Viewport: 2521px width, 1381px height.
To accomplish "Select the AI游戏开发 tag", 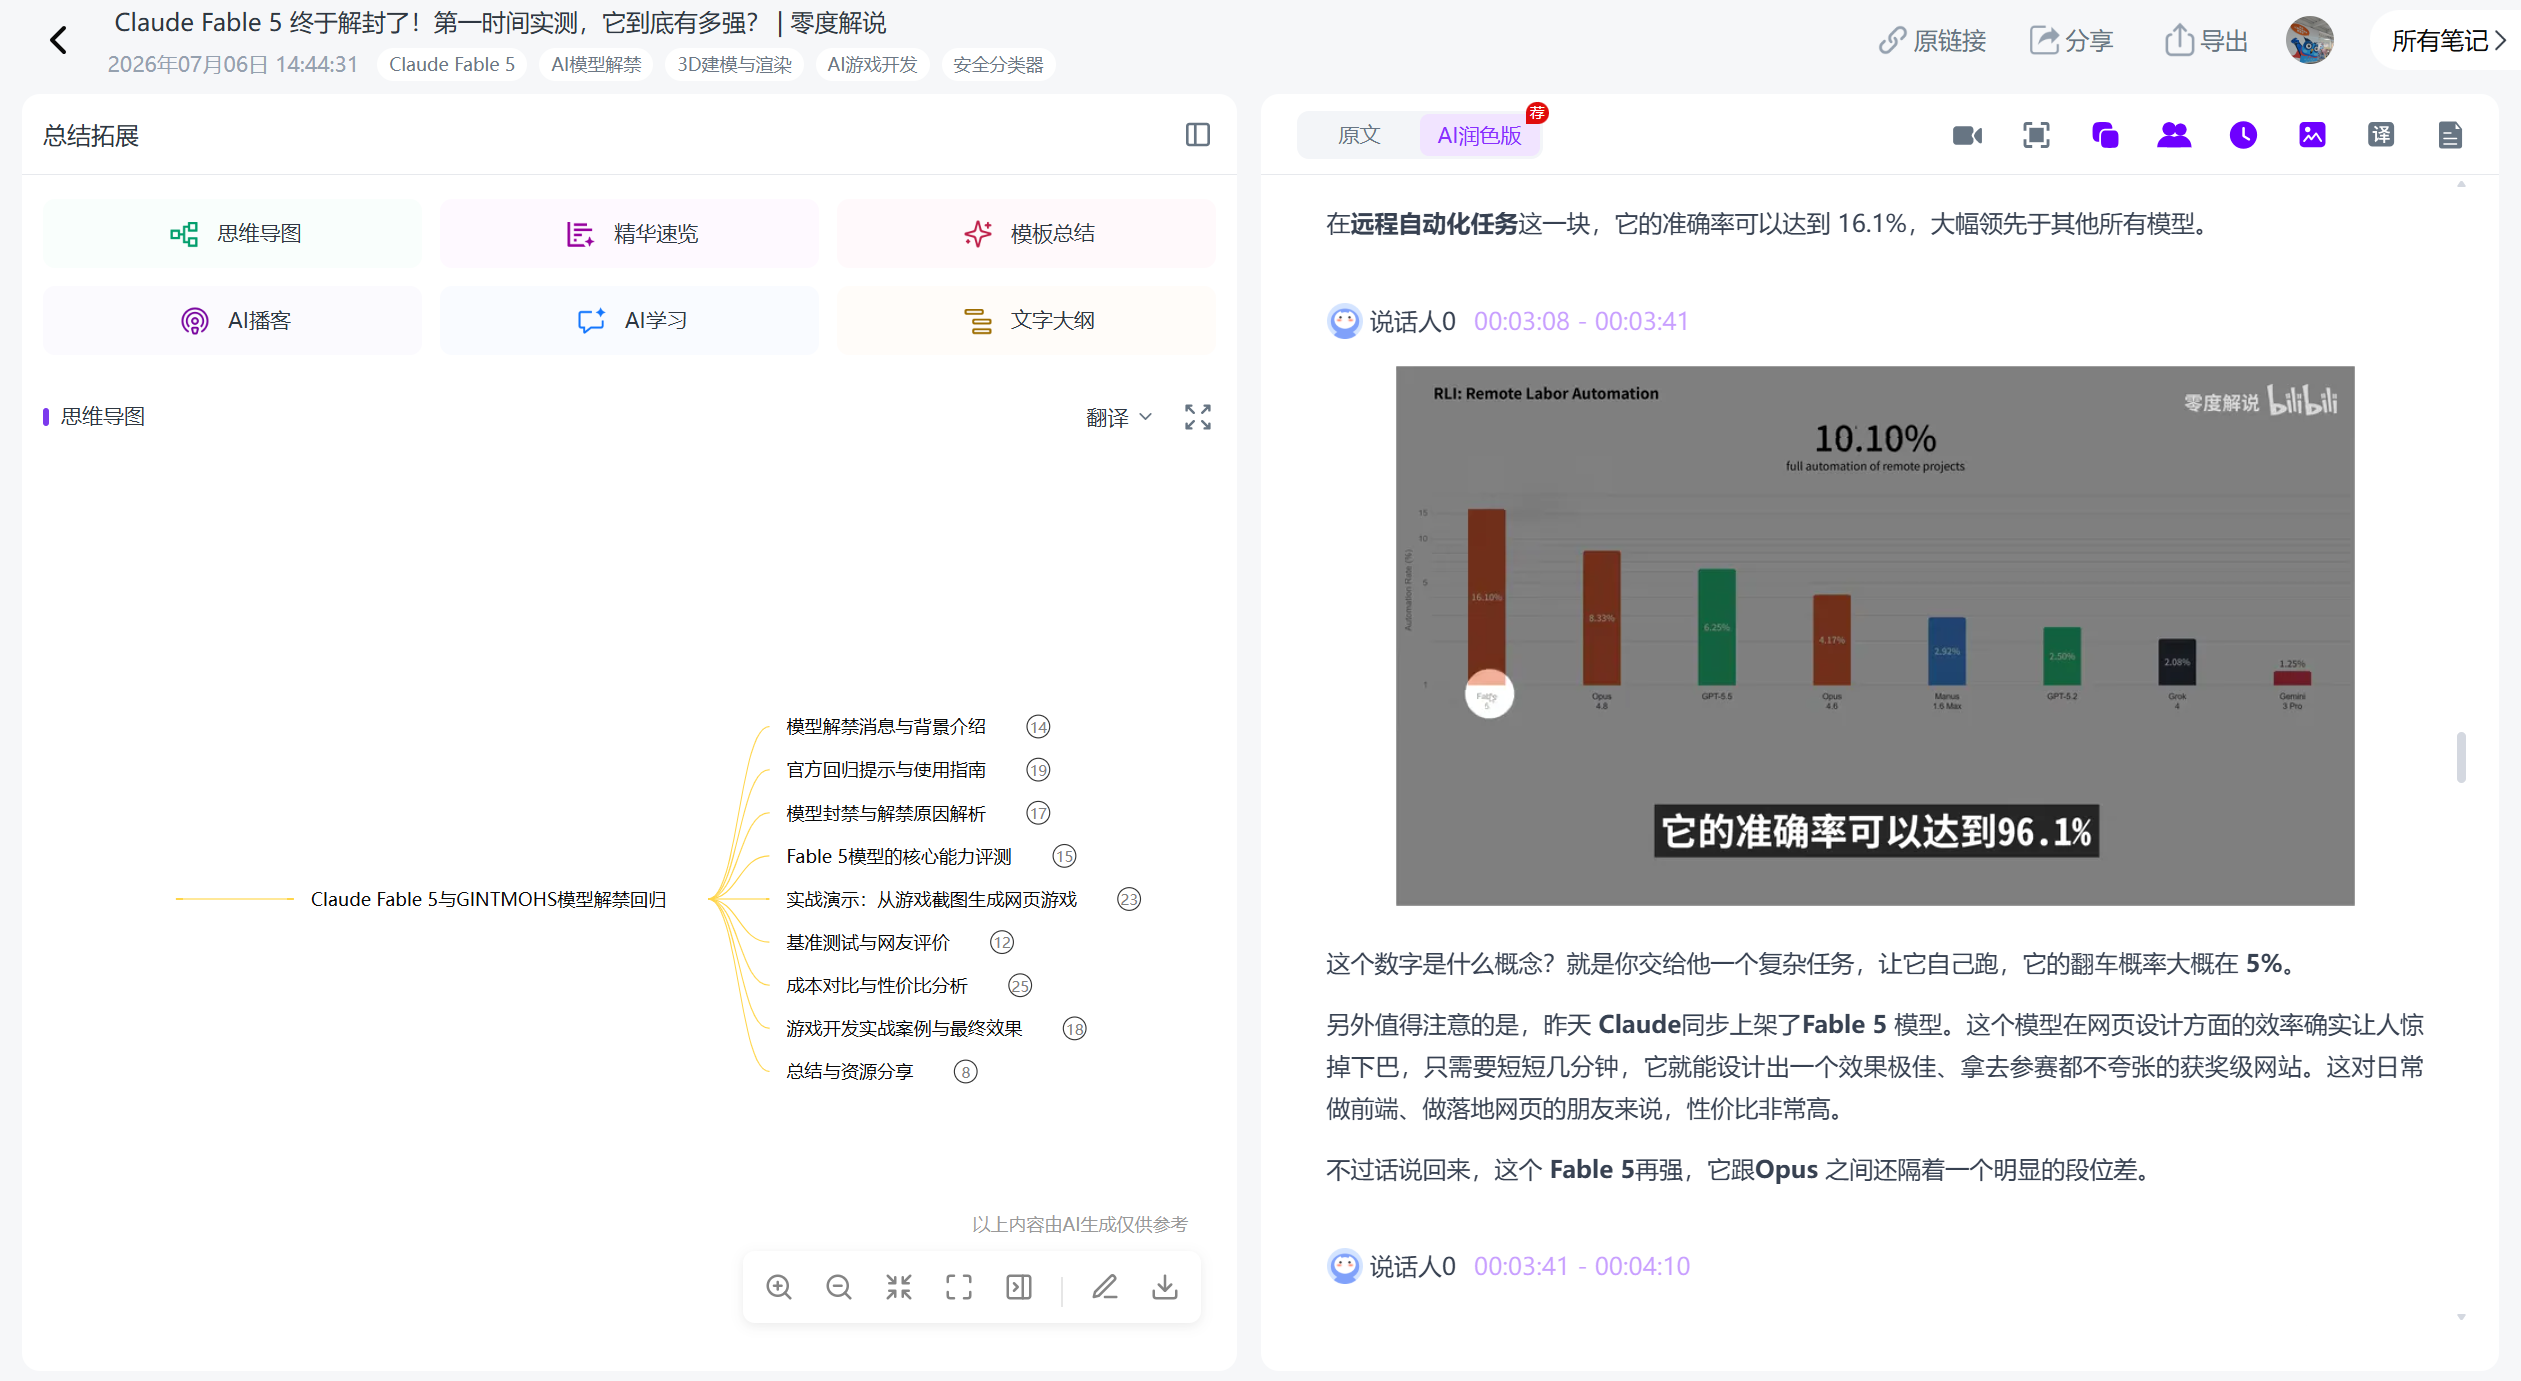I will coord(872,65).
